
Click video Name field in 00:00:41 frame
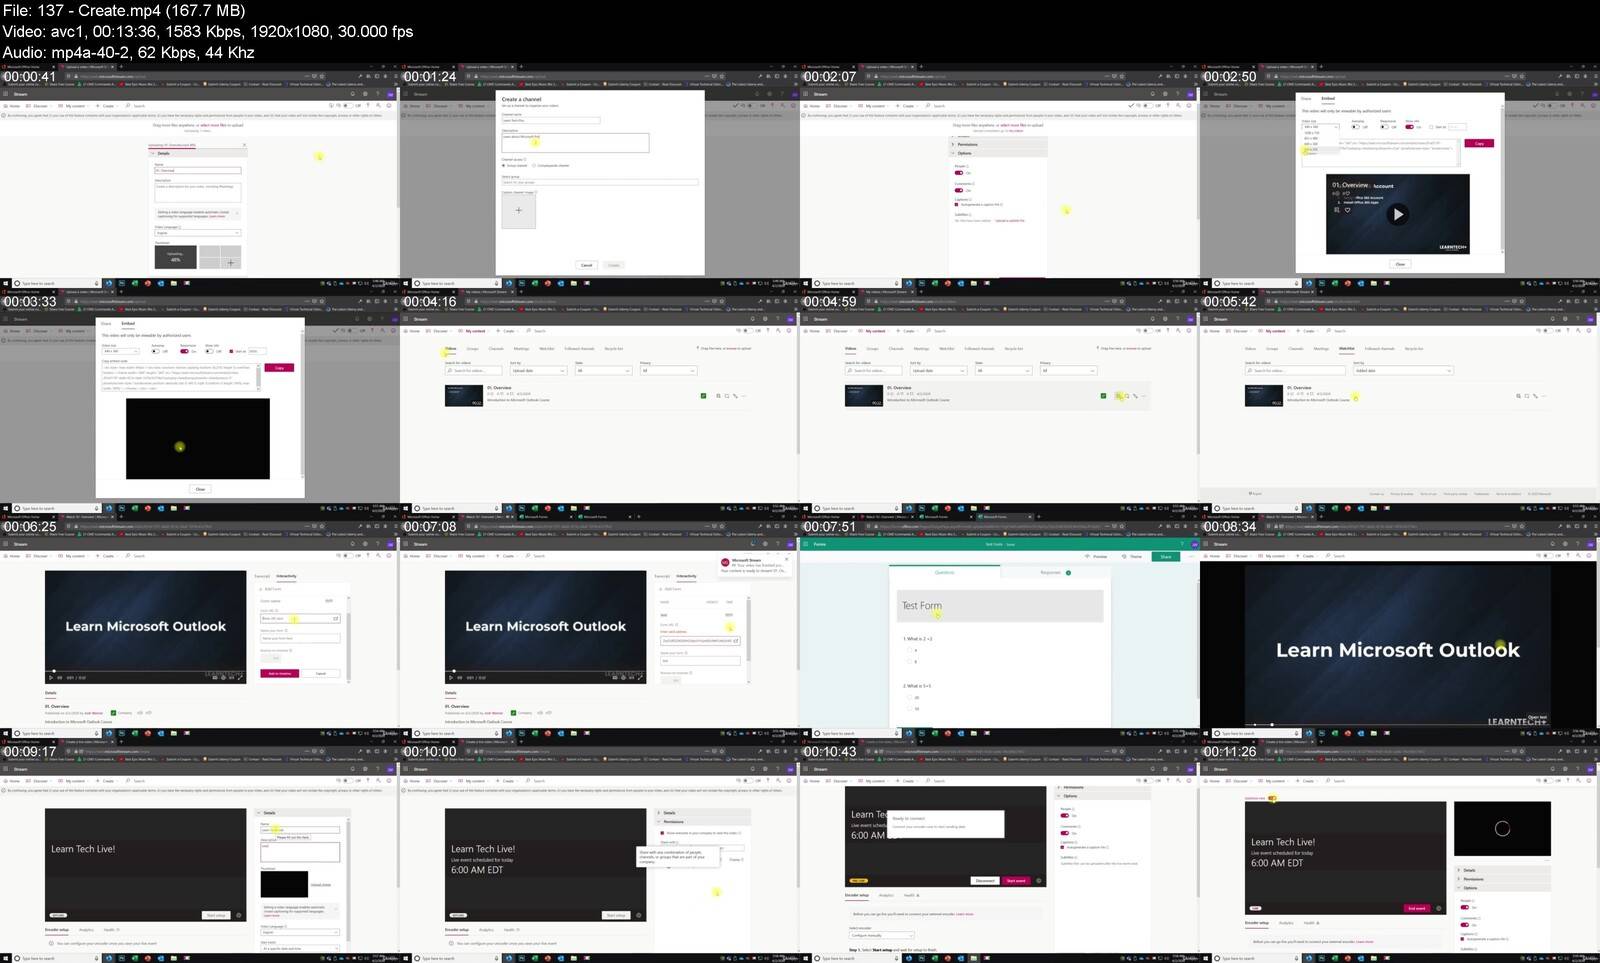click(x=197, y=170)
